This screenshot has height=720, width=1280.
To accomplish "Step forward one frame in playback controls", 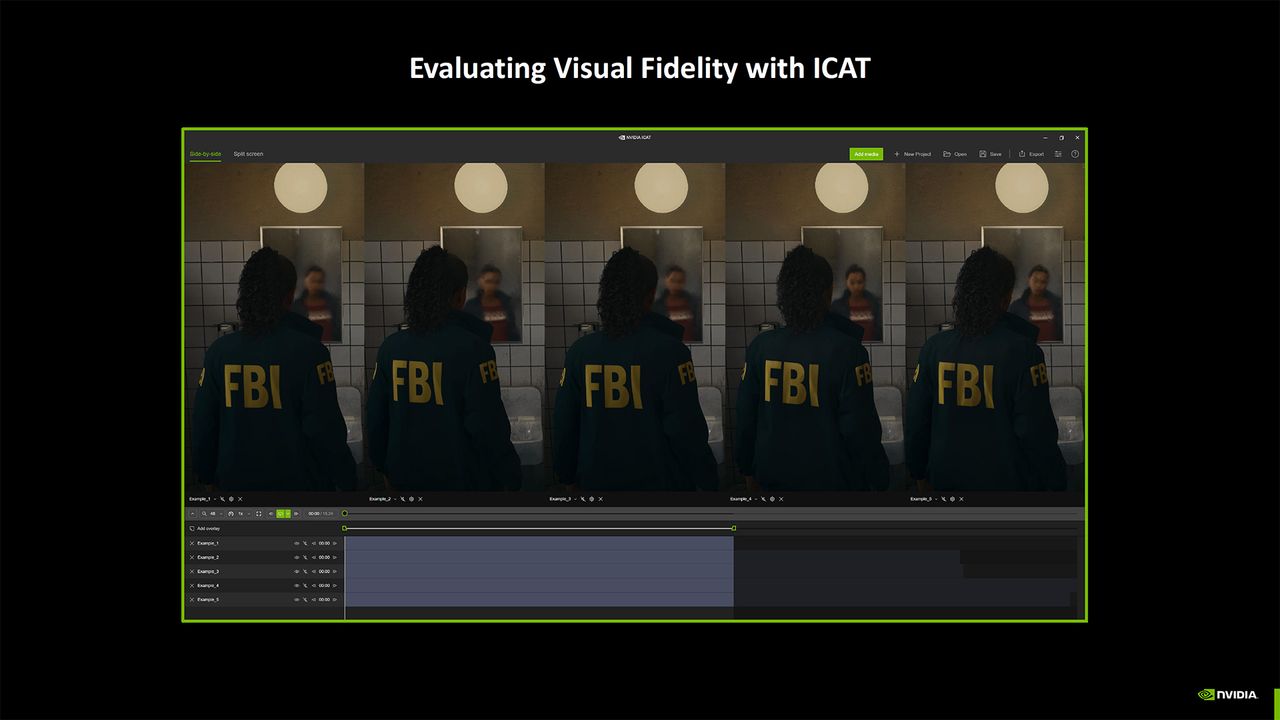I will [296, 513].
